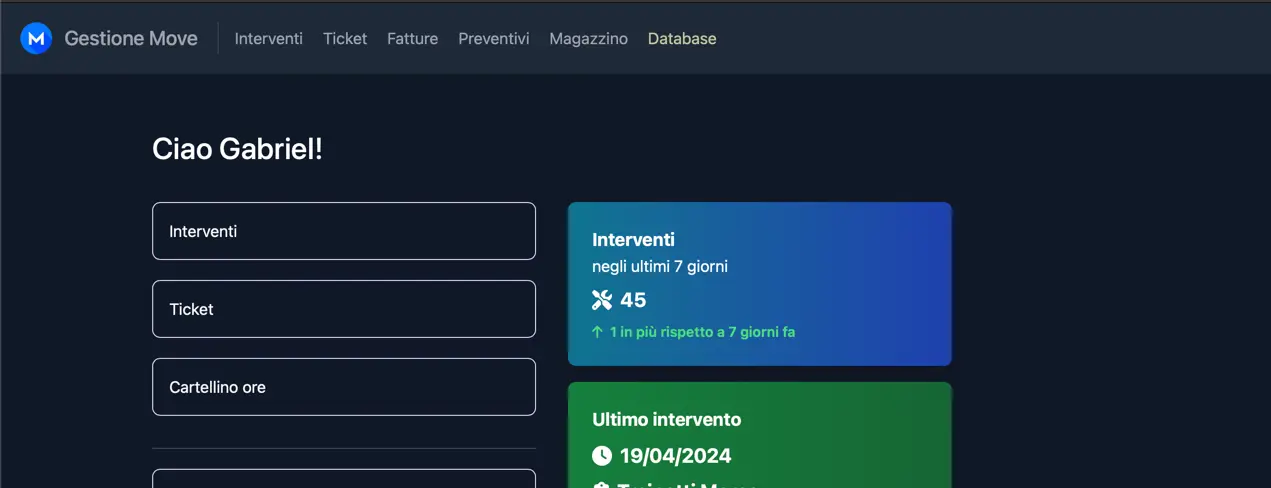Click the clock icon next to 19/04/2024
Screen dimensions: 1271x488
pos(602,456)
